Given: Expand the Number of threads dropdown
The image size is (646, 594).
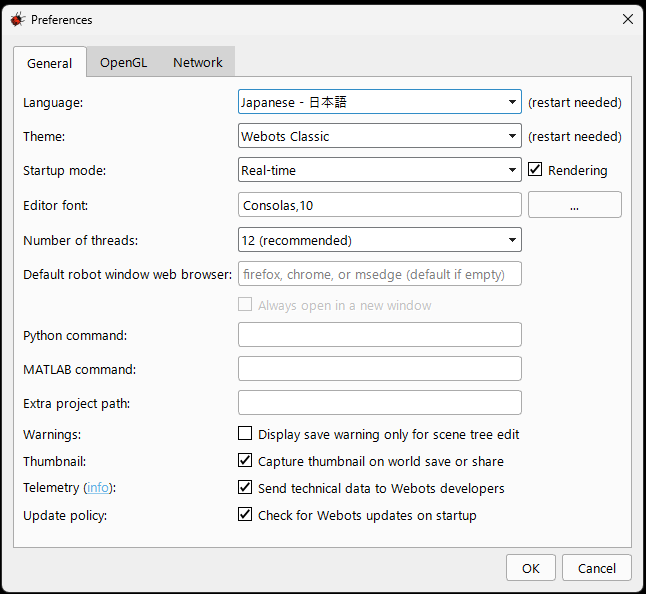Looking at the screenshot, I should (x=379, y=240).
